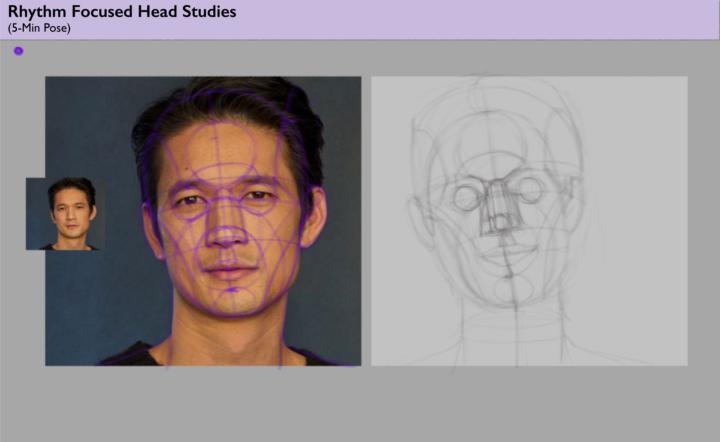Screen dimensions: 720x442
Task: Click the "Rhythm Focused Head Studies" title
Action: click(122, 12)
